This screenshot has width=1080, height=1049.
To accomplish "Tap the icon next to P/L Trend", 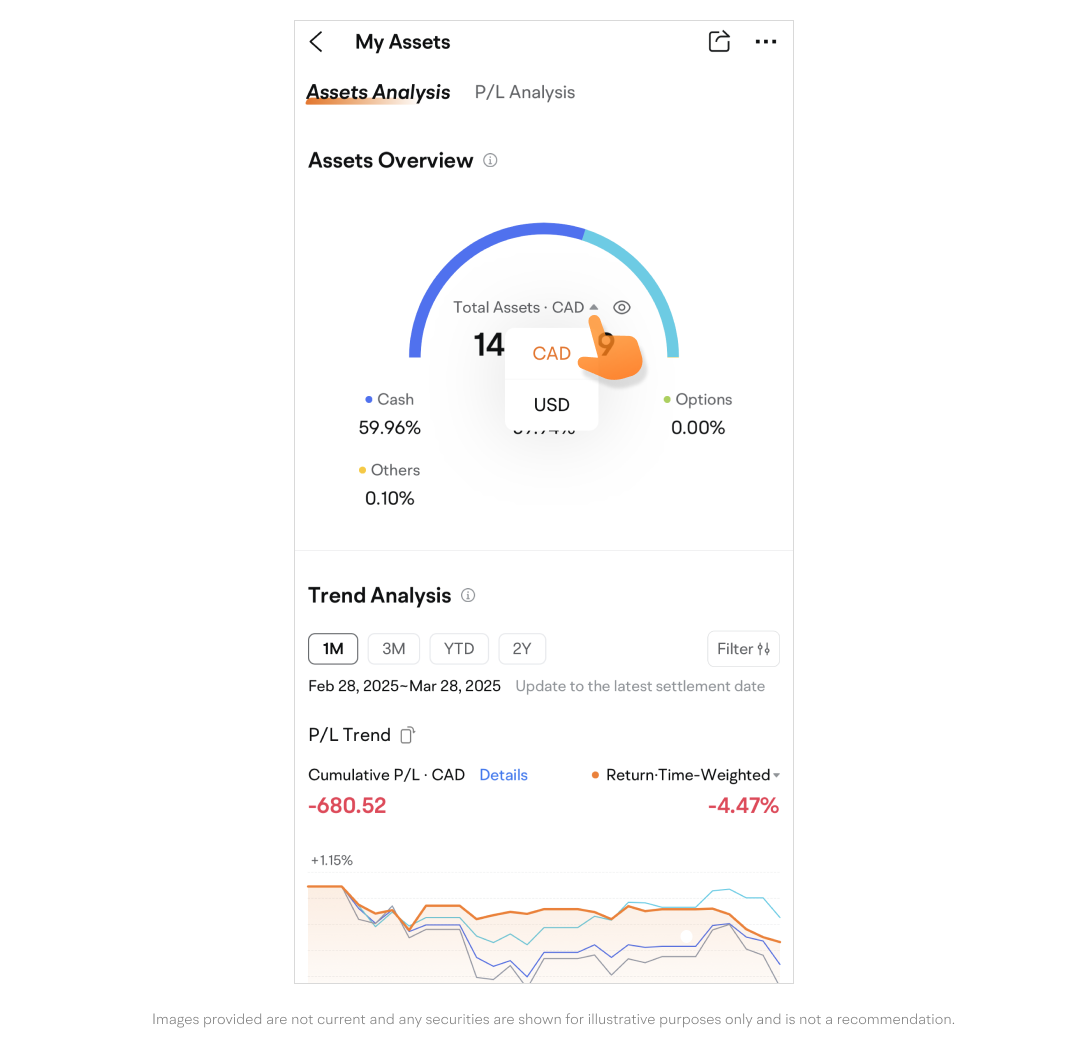I will 407,735.
